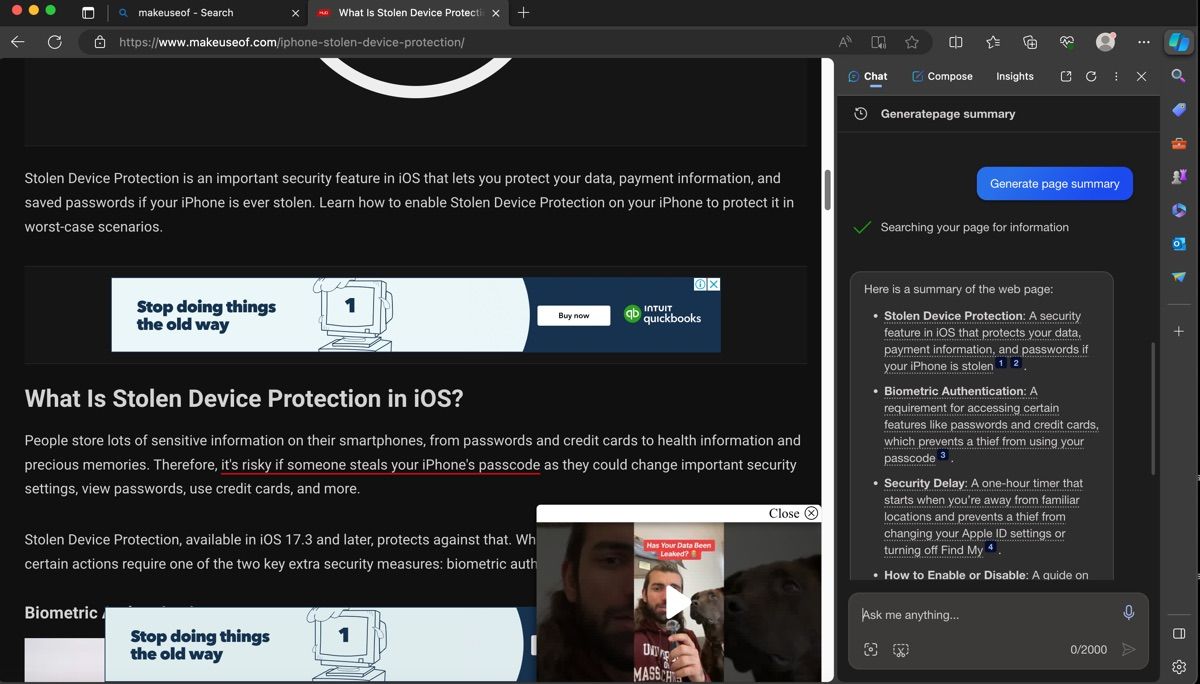Open the Tools toolbox sidebar icon
Image resolution: width=1200 pixels, height=684 pixels.
tap(1178, 143)
